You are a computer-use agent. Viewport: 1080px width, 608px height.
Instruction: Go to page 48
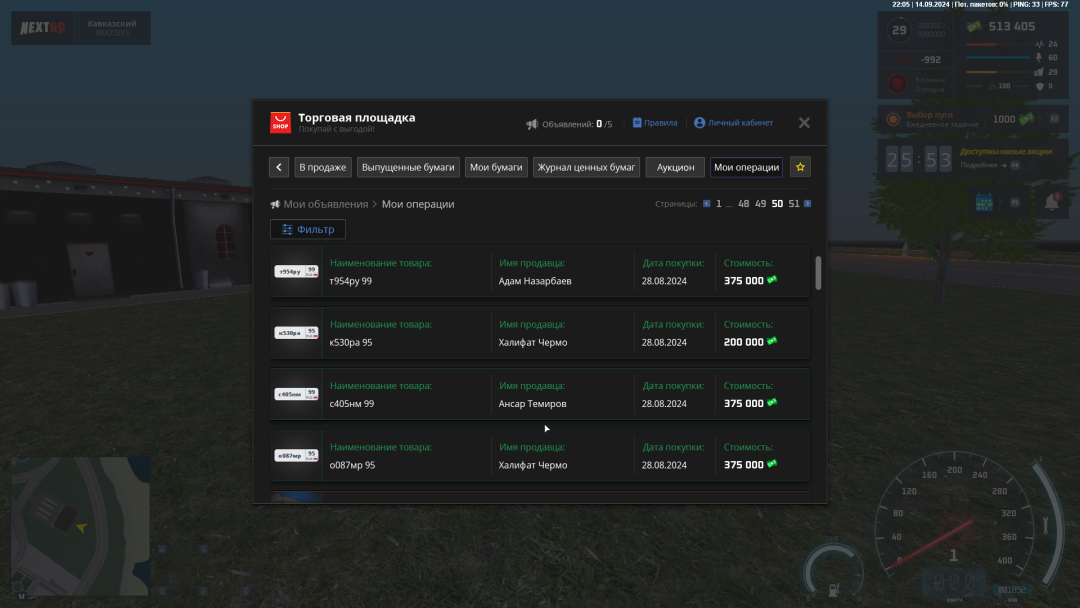tap(744, 204)
